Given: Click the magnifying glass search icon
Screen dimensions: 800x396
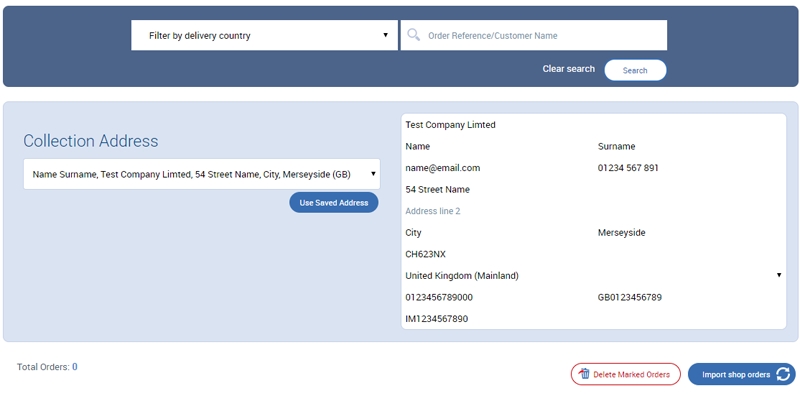Looking at the screenshot, I should coord(414,35).
